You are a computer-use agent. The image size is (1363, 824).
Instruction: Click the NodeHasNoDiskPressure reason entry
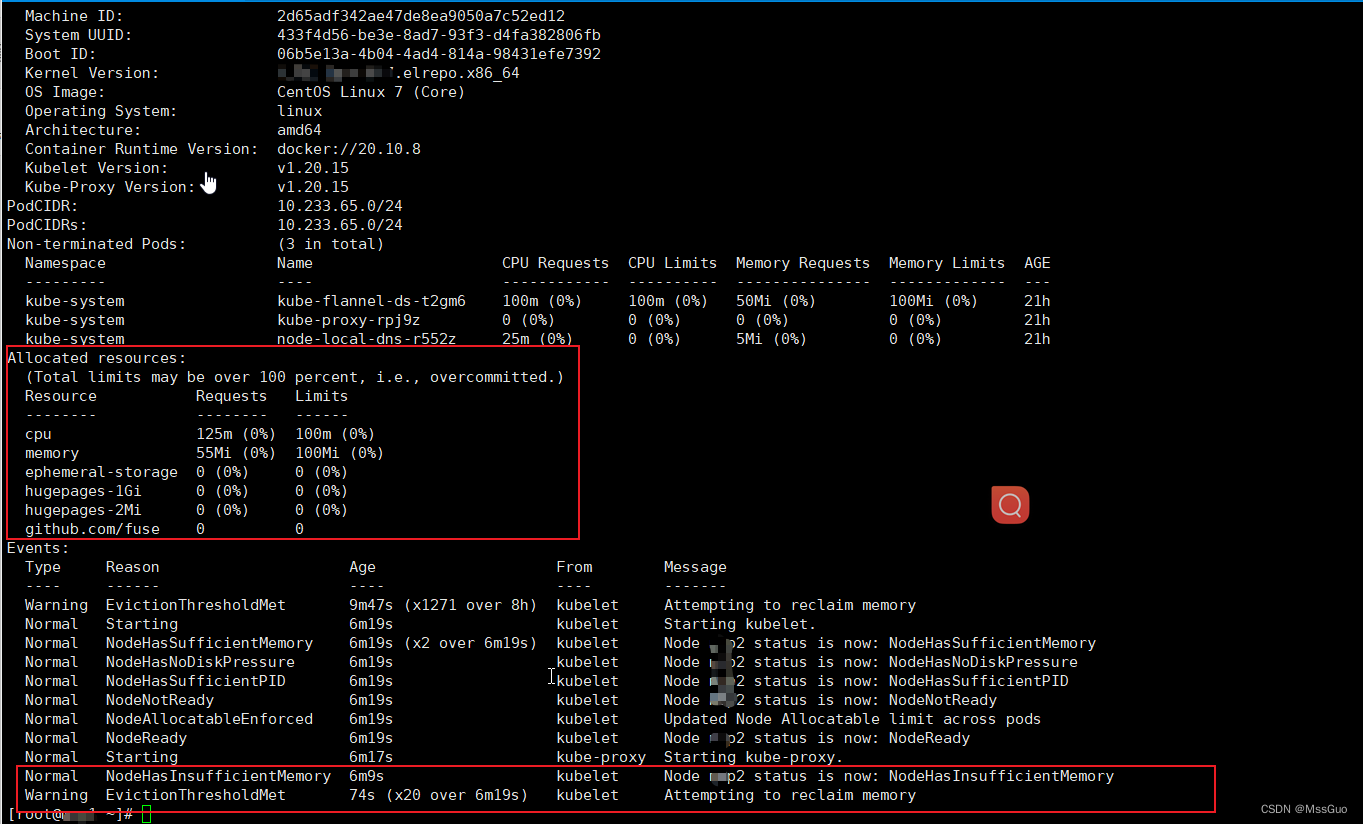click(x=200, y=662)
